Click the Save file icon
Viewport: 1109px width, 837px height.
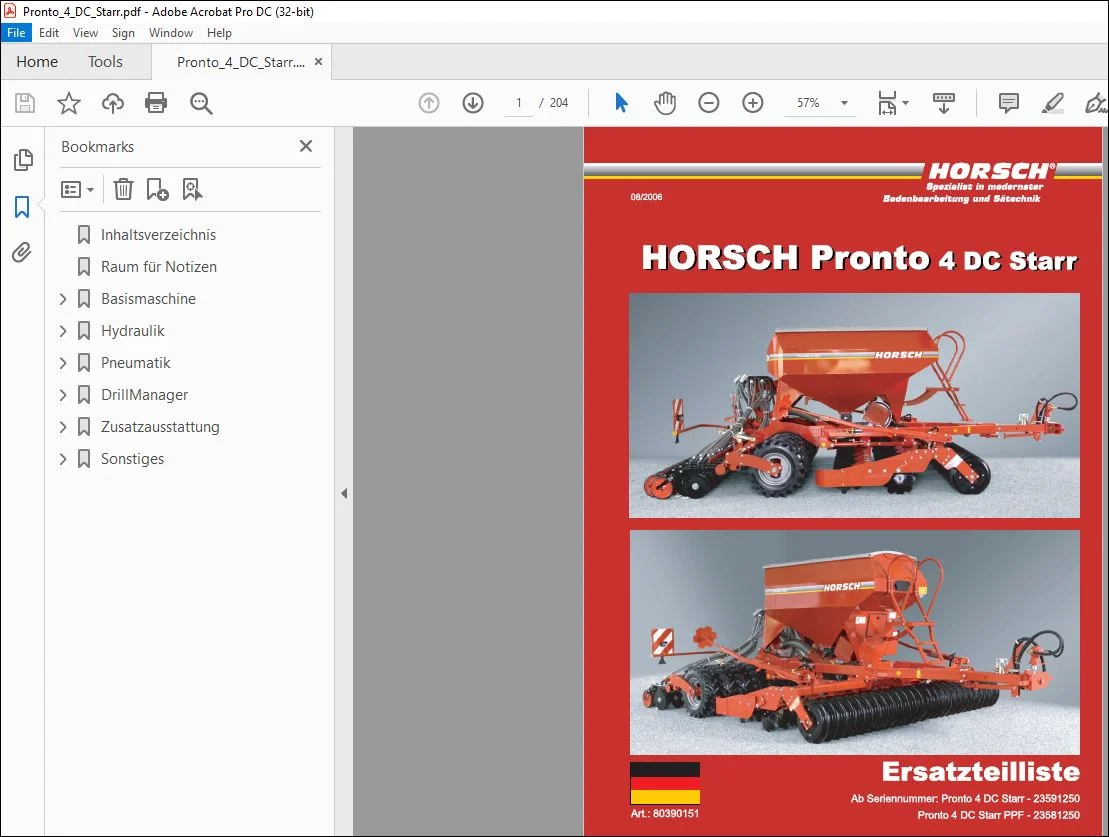click(25, 103)
